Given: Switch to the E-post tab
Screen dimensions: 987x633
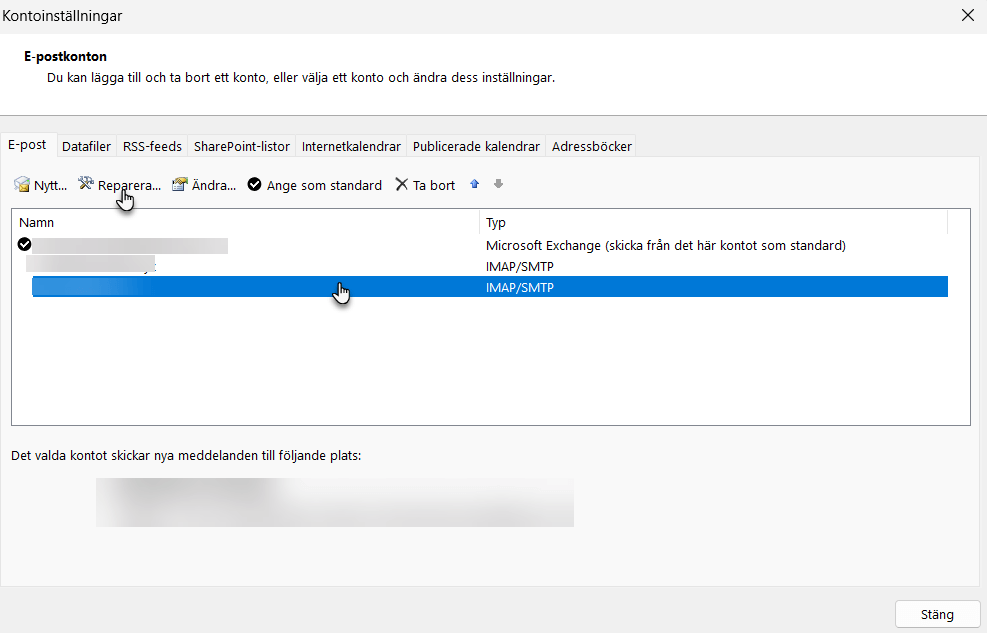Looking at the screenshot, I should [x=27, y=145].
